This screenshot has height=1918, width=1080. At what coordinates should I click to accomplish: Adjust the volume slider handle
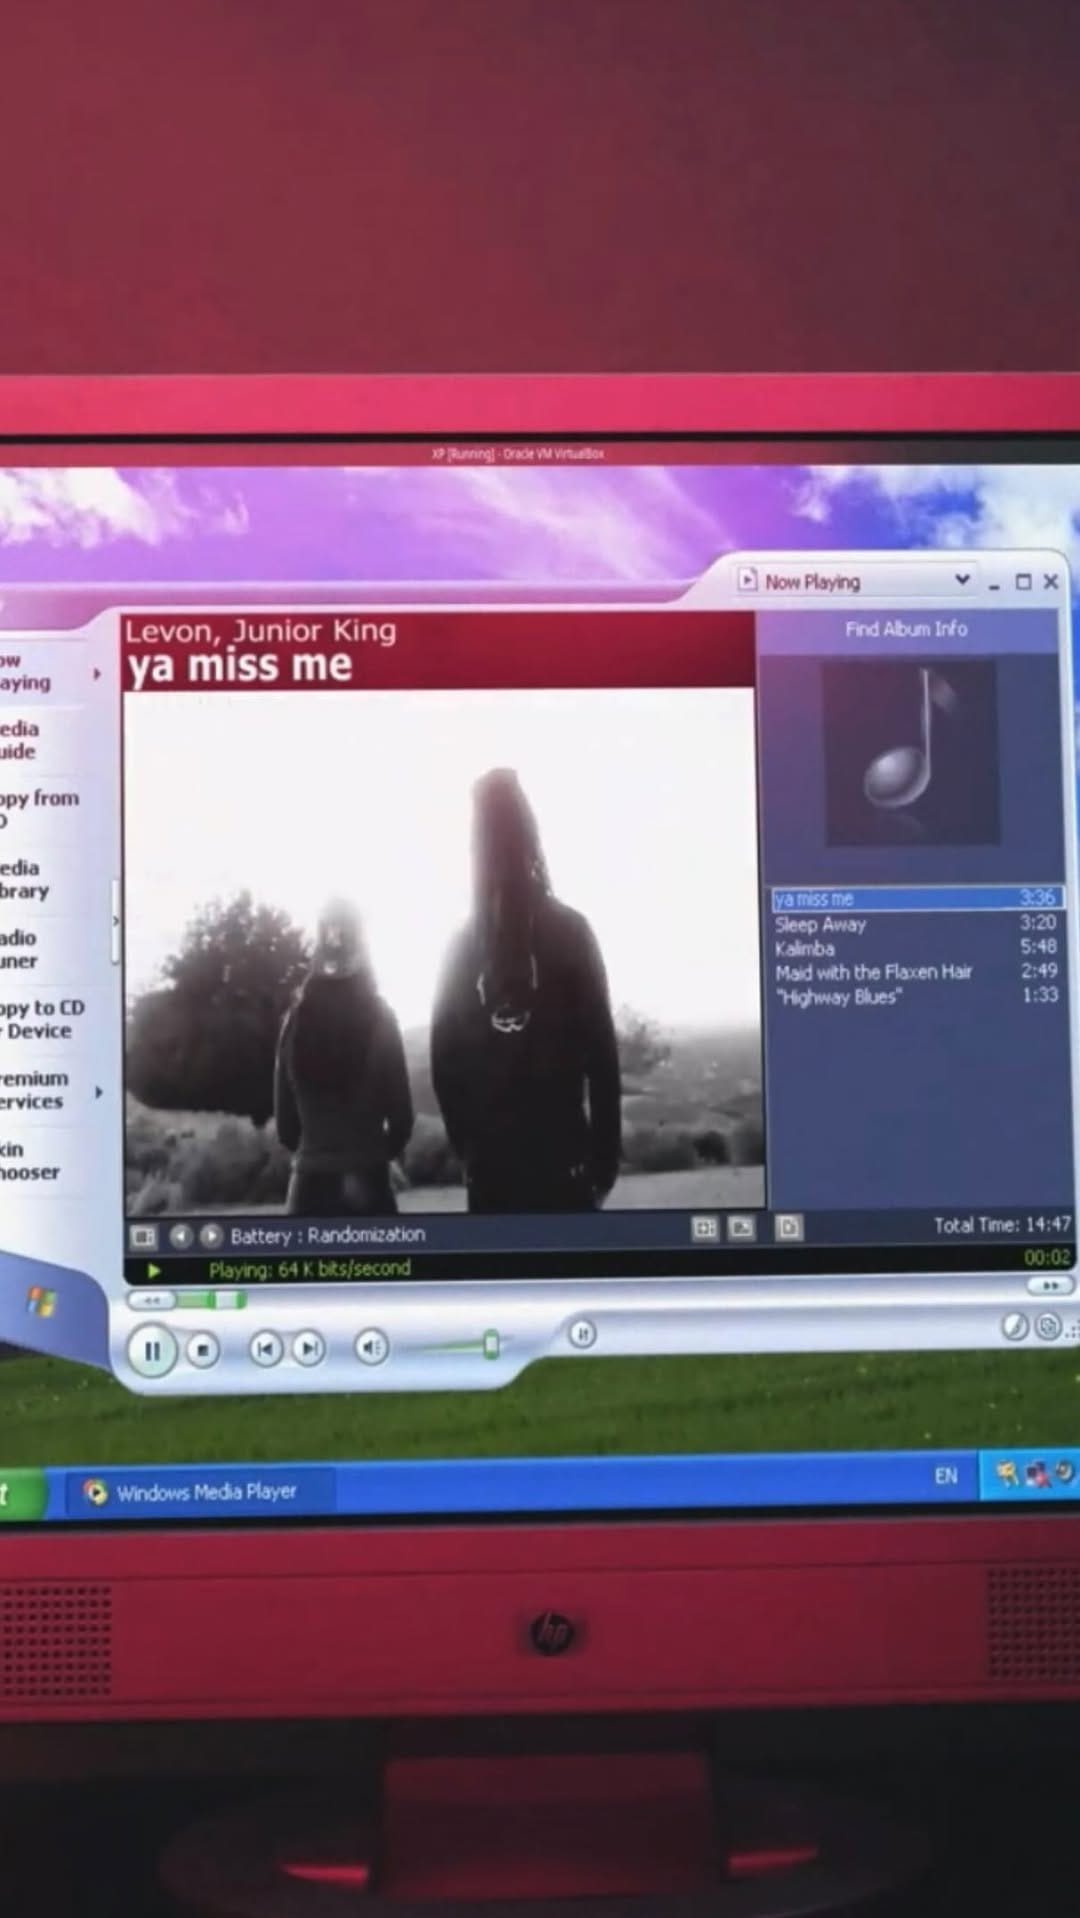(x=491, y=1344)
